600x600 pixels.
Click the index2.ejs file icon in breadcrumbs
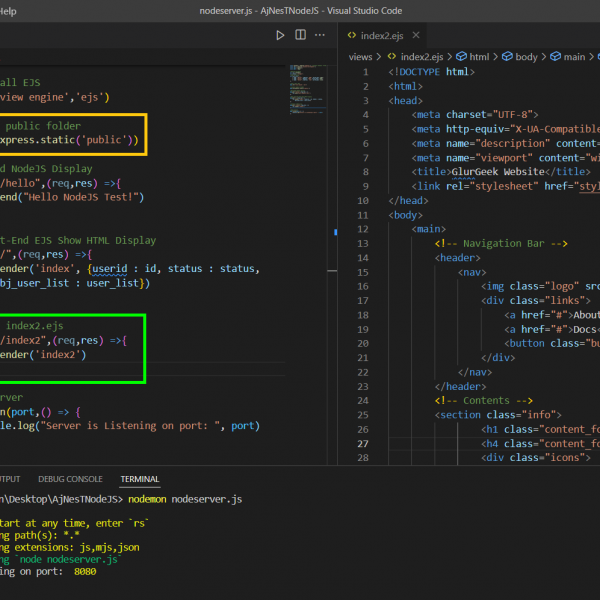tap(390, 57)
